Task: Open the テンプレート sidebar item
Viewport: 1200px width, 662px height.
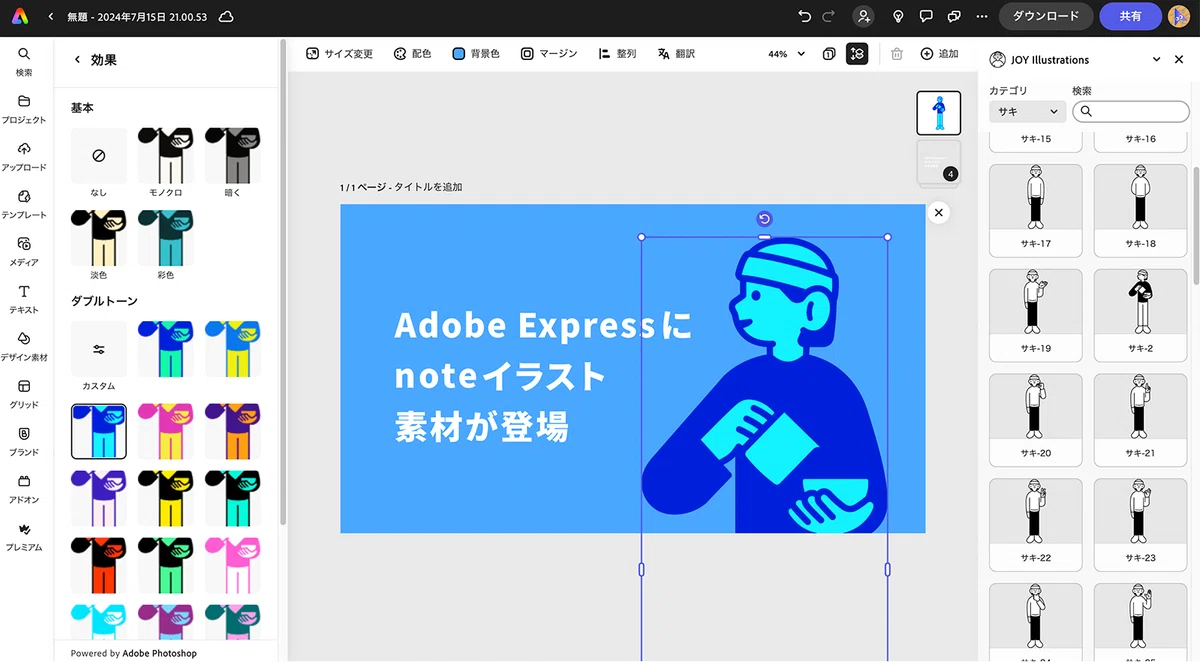Action: 24,203
